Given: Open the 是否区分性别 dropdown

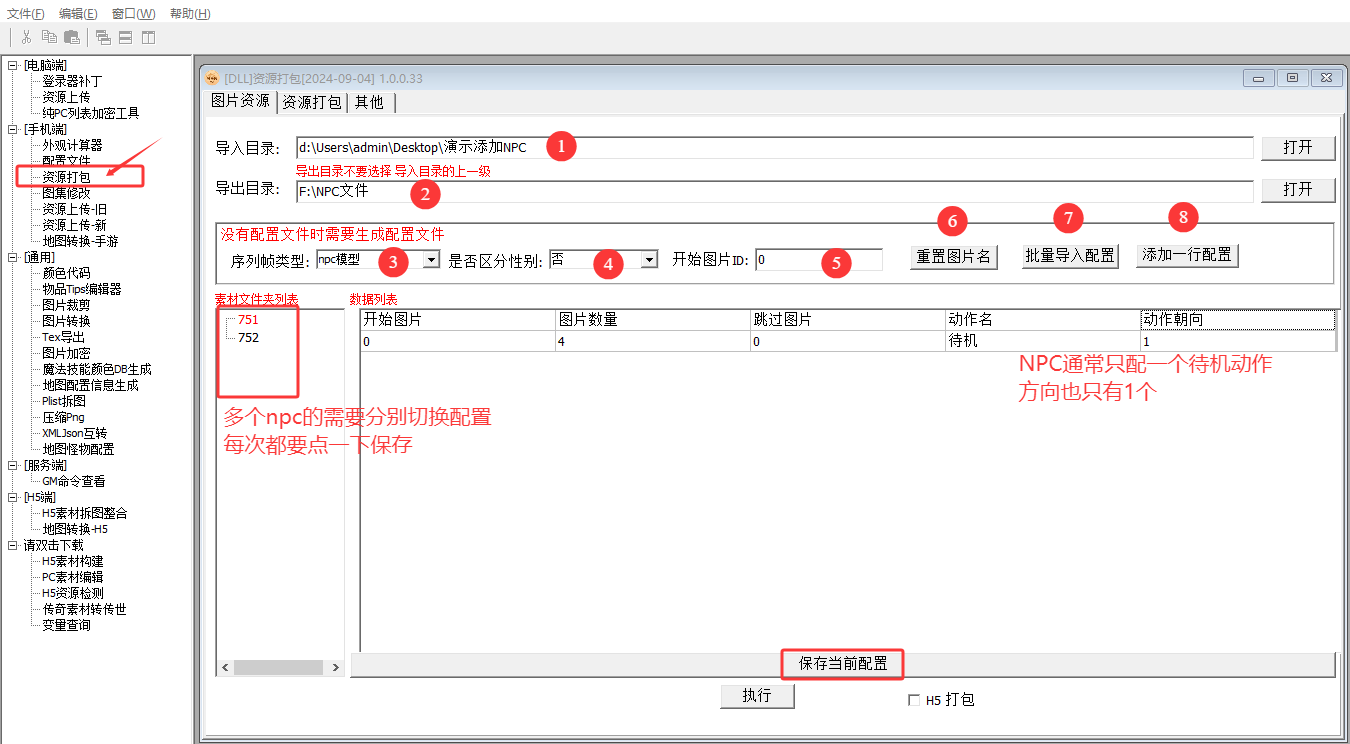Looking at the screenshot, I should click(x=649, y=260).
